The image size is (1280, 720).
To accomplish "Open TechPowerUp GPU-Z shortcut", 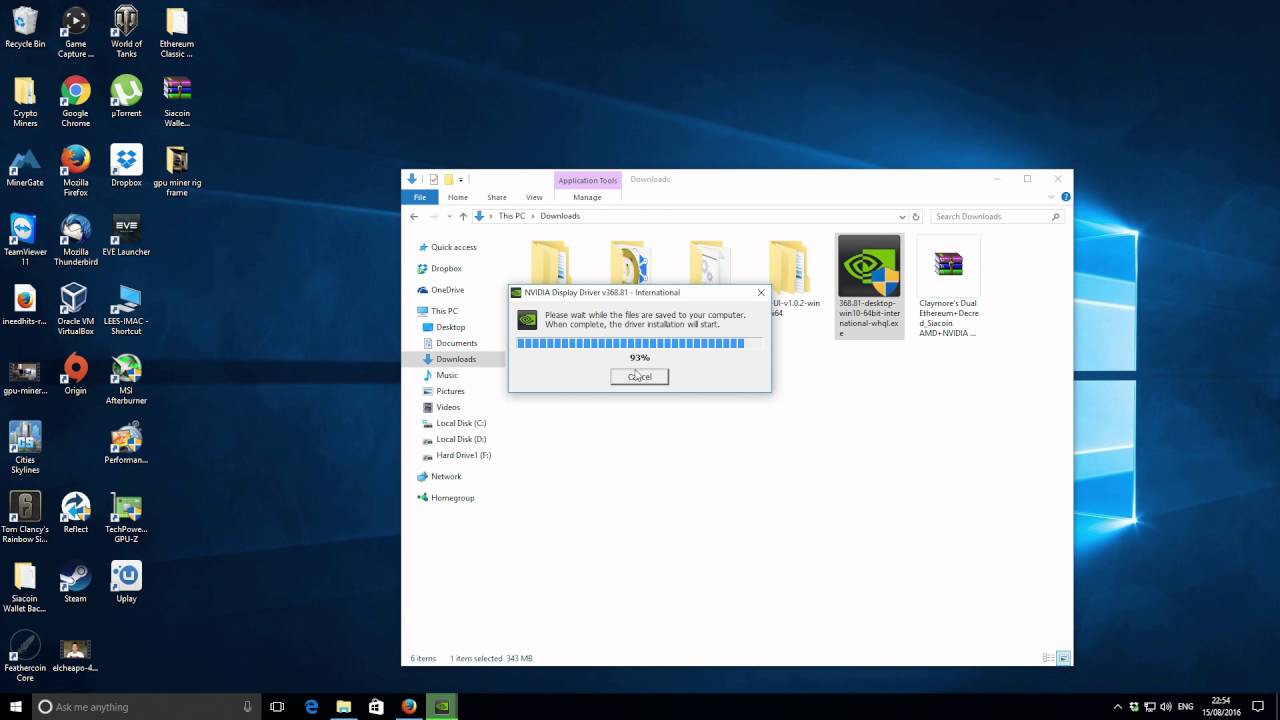I will (x=126, y=516).
